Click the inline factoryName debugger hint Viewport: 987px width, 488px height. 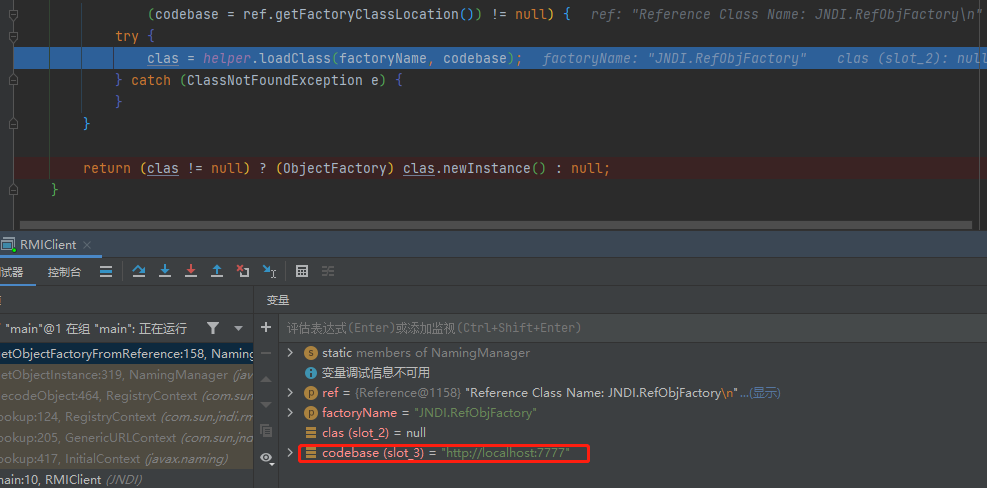point(675,59)
